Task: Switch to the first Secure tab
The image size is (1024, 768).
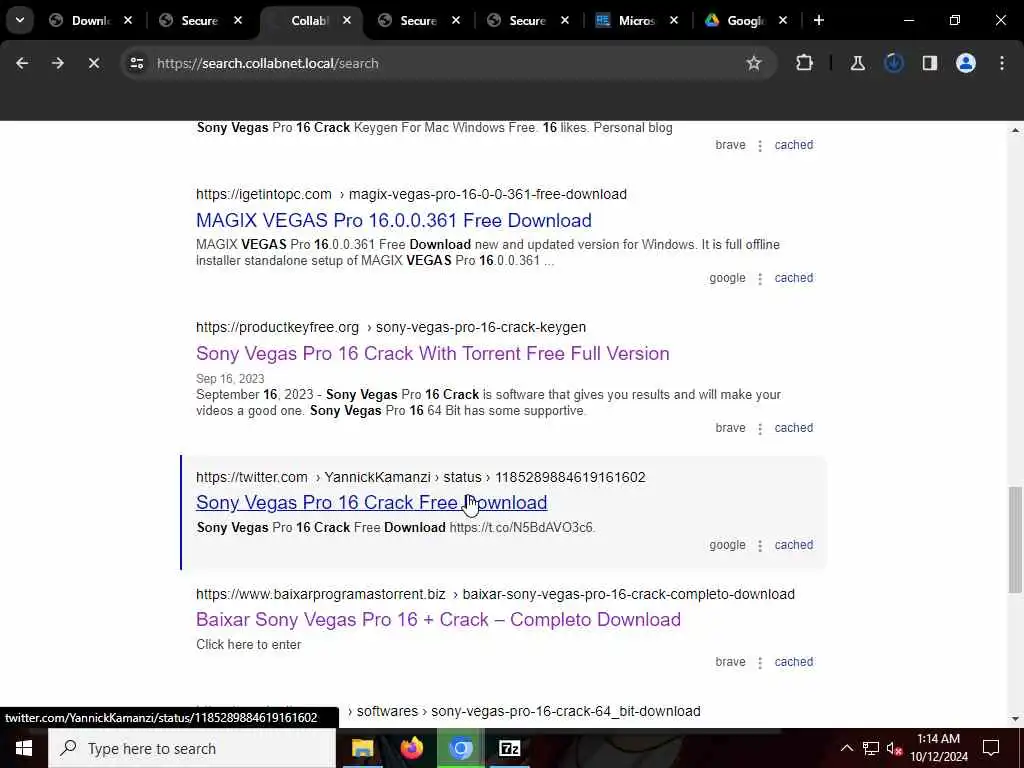Action: pos(199,21)
